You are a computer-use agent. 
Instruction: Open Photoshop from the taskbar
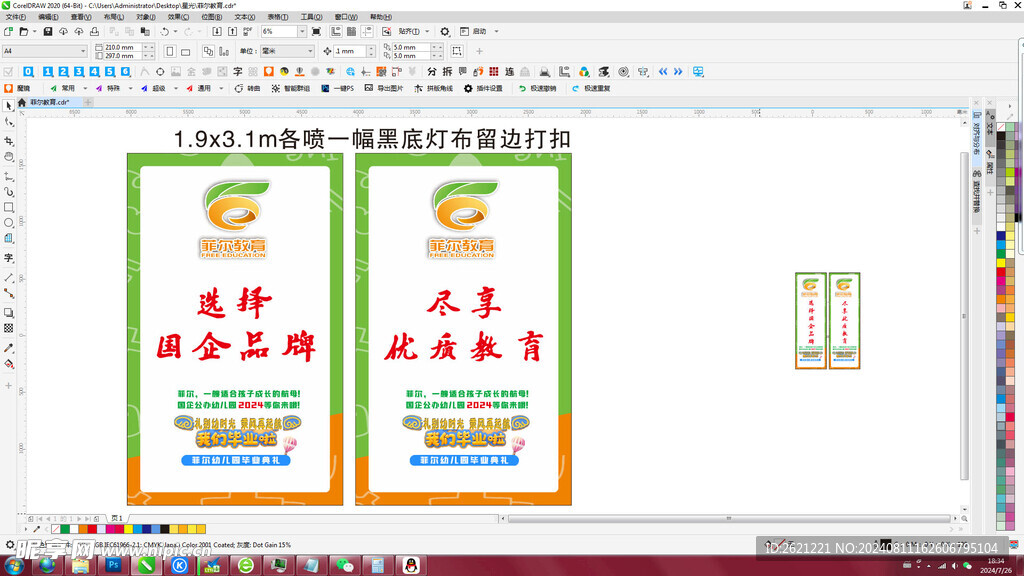[114, 565]
